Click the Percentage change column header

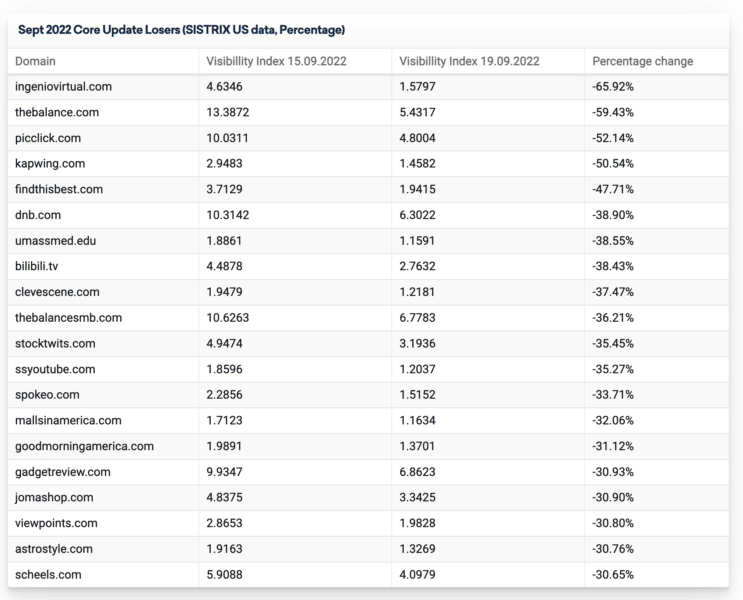click(642, 61)
